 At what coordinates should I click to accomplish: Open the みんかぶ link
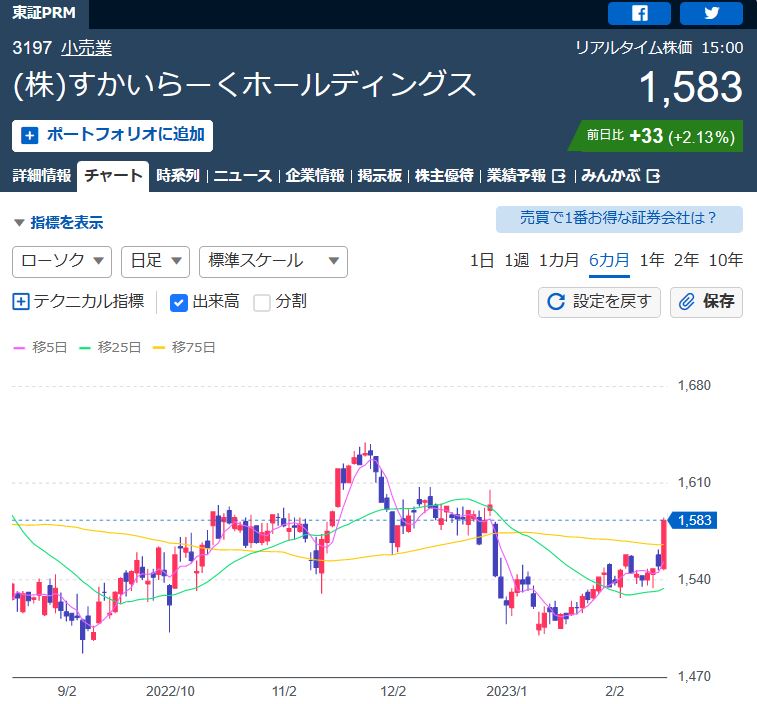pos(611,175)
